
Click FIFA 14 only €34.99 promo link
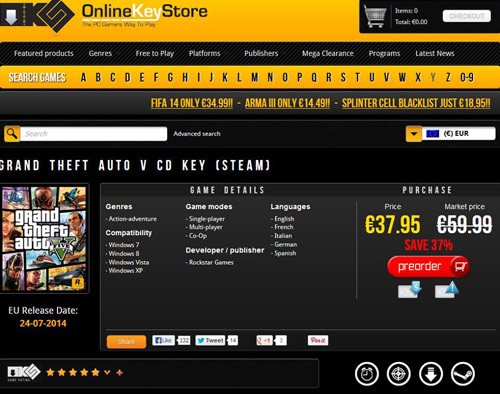coord(192,103)
